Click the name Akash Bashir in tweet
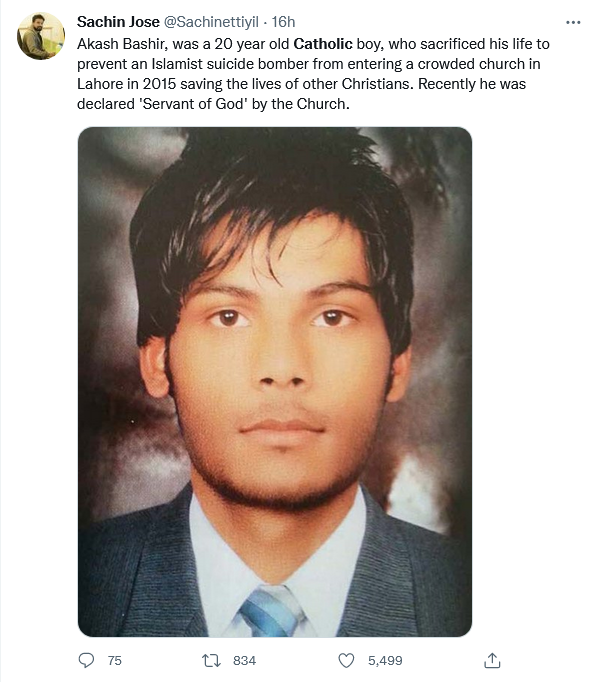The width and height of the screenshot is (598, 682). [x=122, y=44]
